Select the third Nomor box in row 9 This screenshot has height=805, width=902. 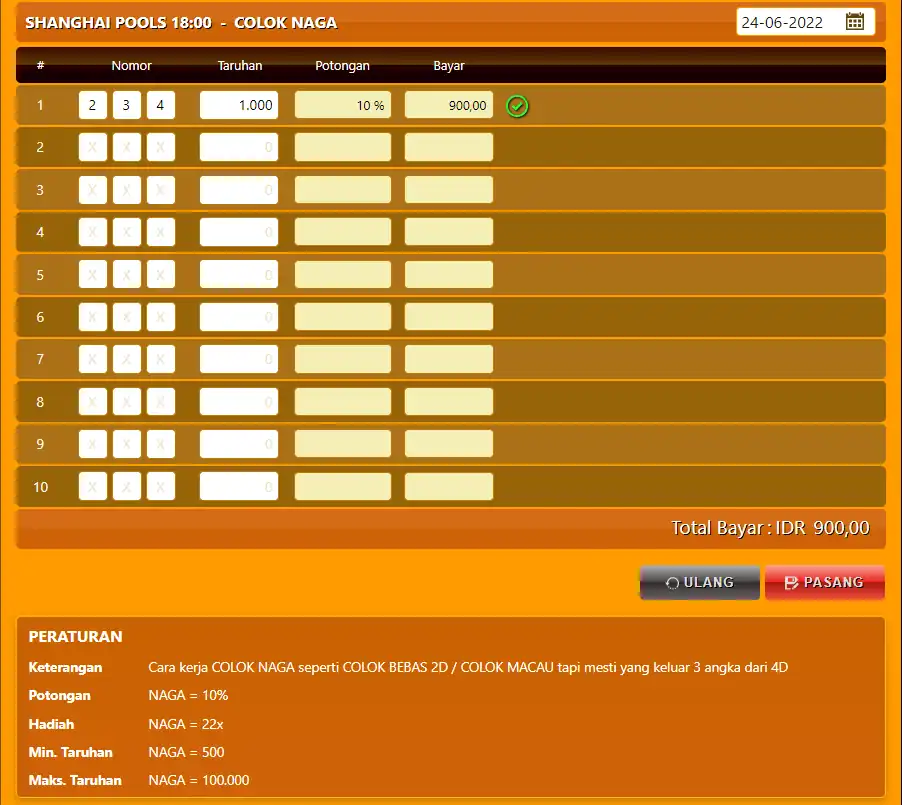[x=160, y=444]
